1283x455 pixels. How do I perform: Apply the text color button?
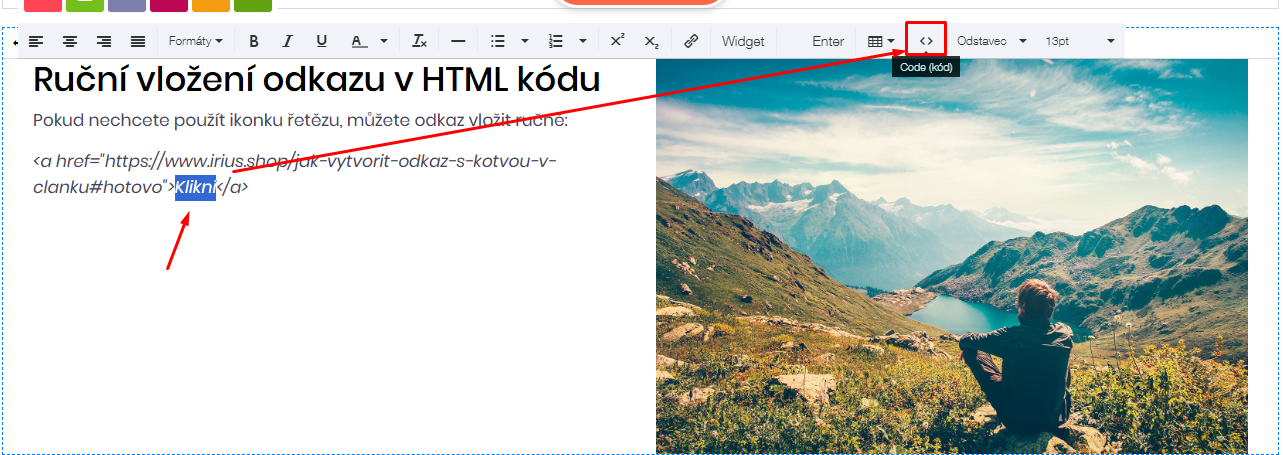pos(358,41)
